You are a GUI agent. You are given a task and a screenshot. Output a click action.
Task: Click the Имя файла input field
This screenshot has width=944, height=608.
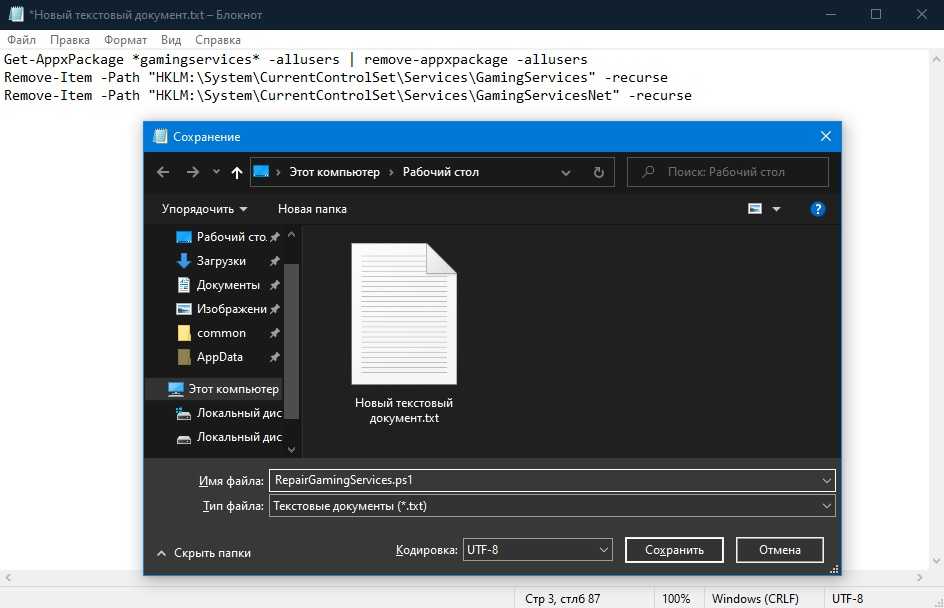[x=545, y=480]
